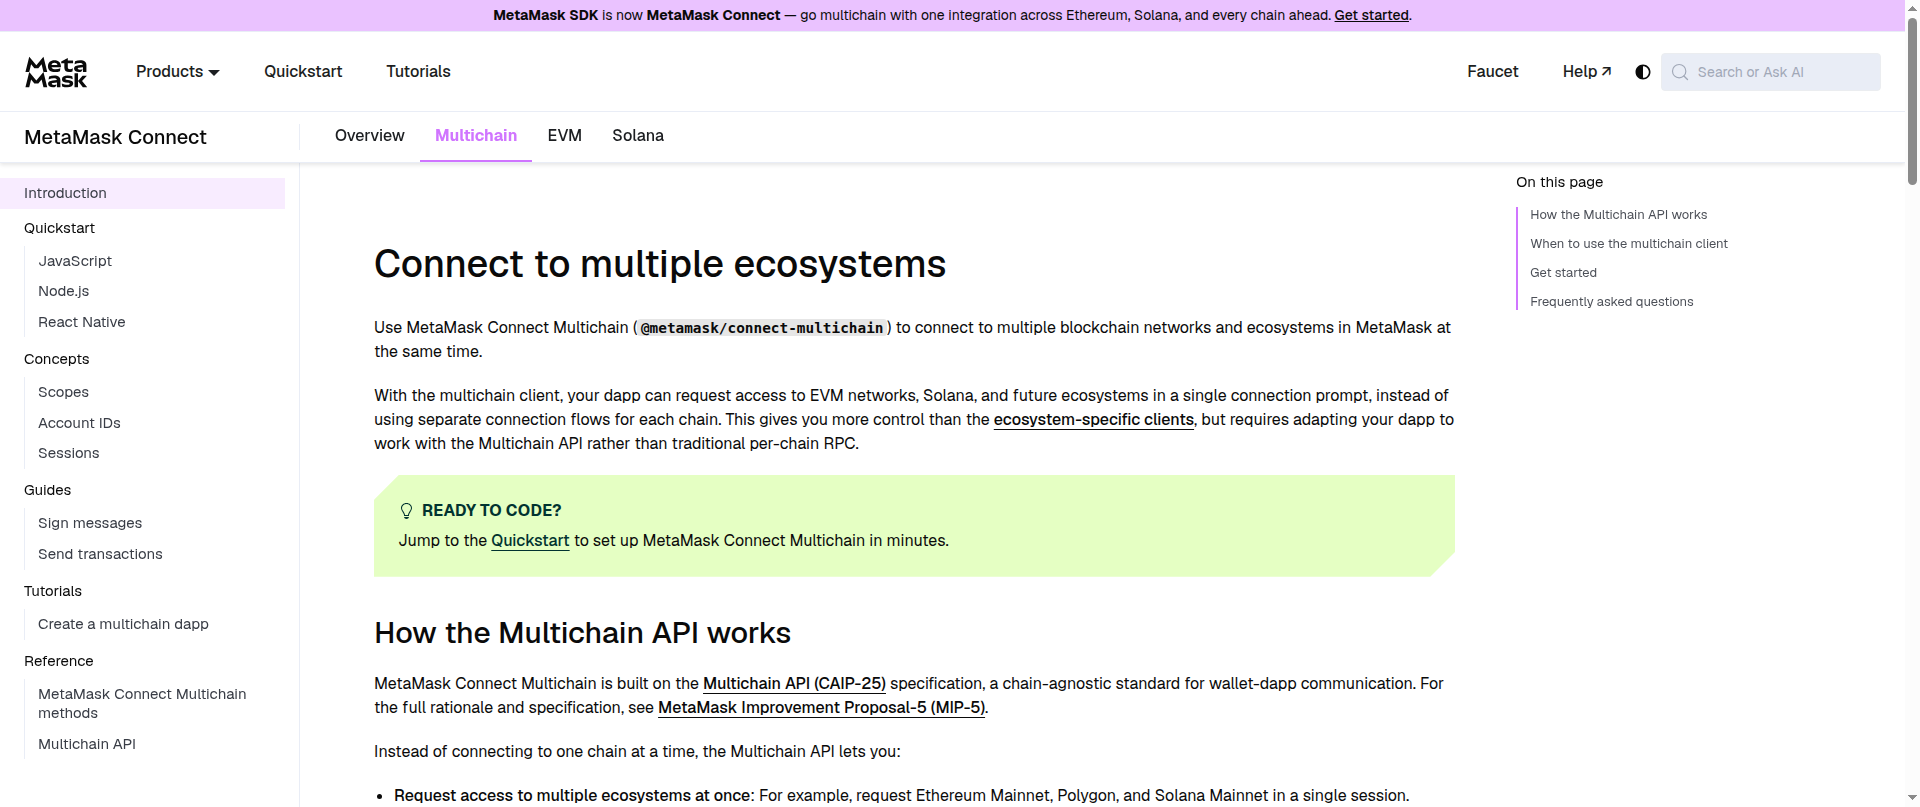Image resolution: width=1920 pixels, height=807 pixels.
Task: Click the lightbulb icon beside READY TO CODE
Action: tap(406, 511)
